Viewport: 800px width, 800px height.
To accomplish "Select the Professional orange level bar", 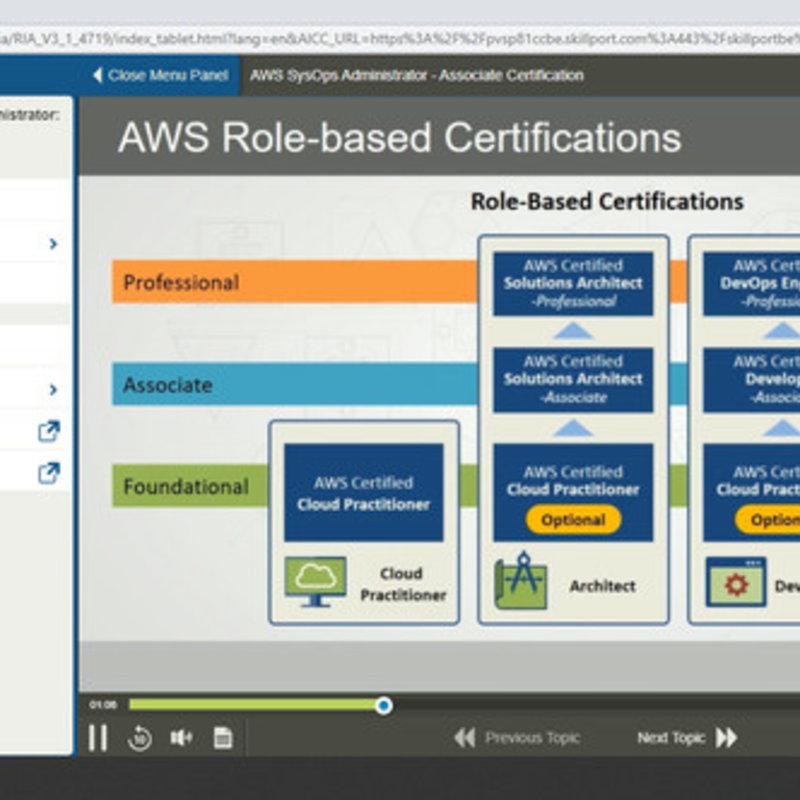I will 295,282.
